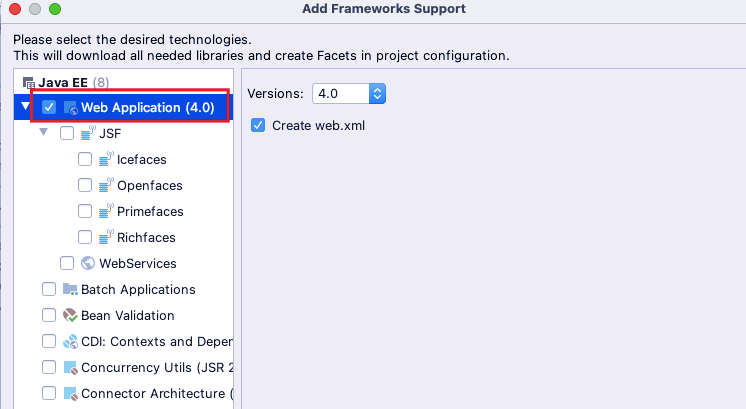Click the CDI Contexts icon
The width and height of the screenshot is (746, 409).
[70, 341]
